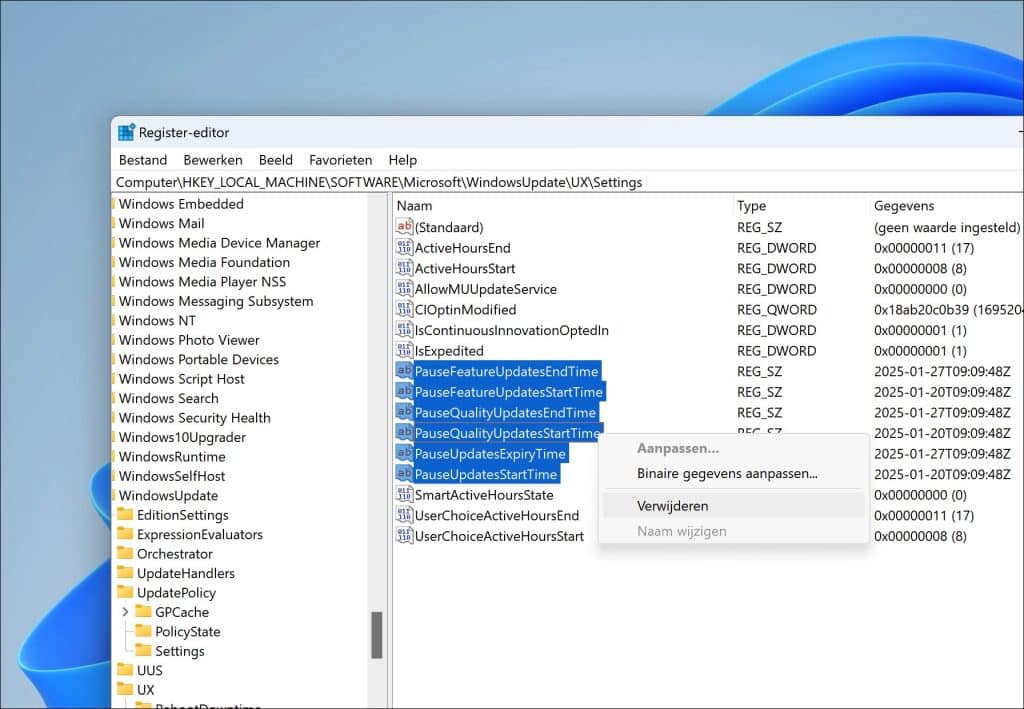
Task: Click the ActiveHoursEnd data value 0x00000011 (17)
Action: point(923,248)
